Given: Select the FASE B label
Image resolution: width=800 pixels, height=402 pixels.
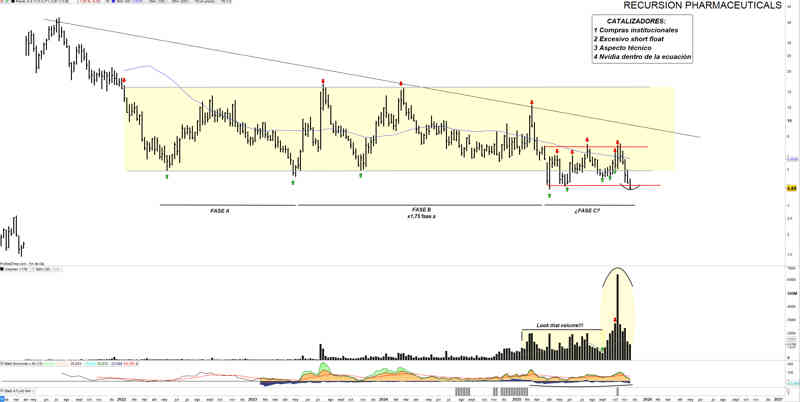Looking at the screenshot, I should click(421, 211).
